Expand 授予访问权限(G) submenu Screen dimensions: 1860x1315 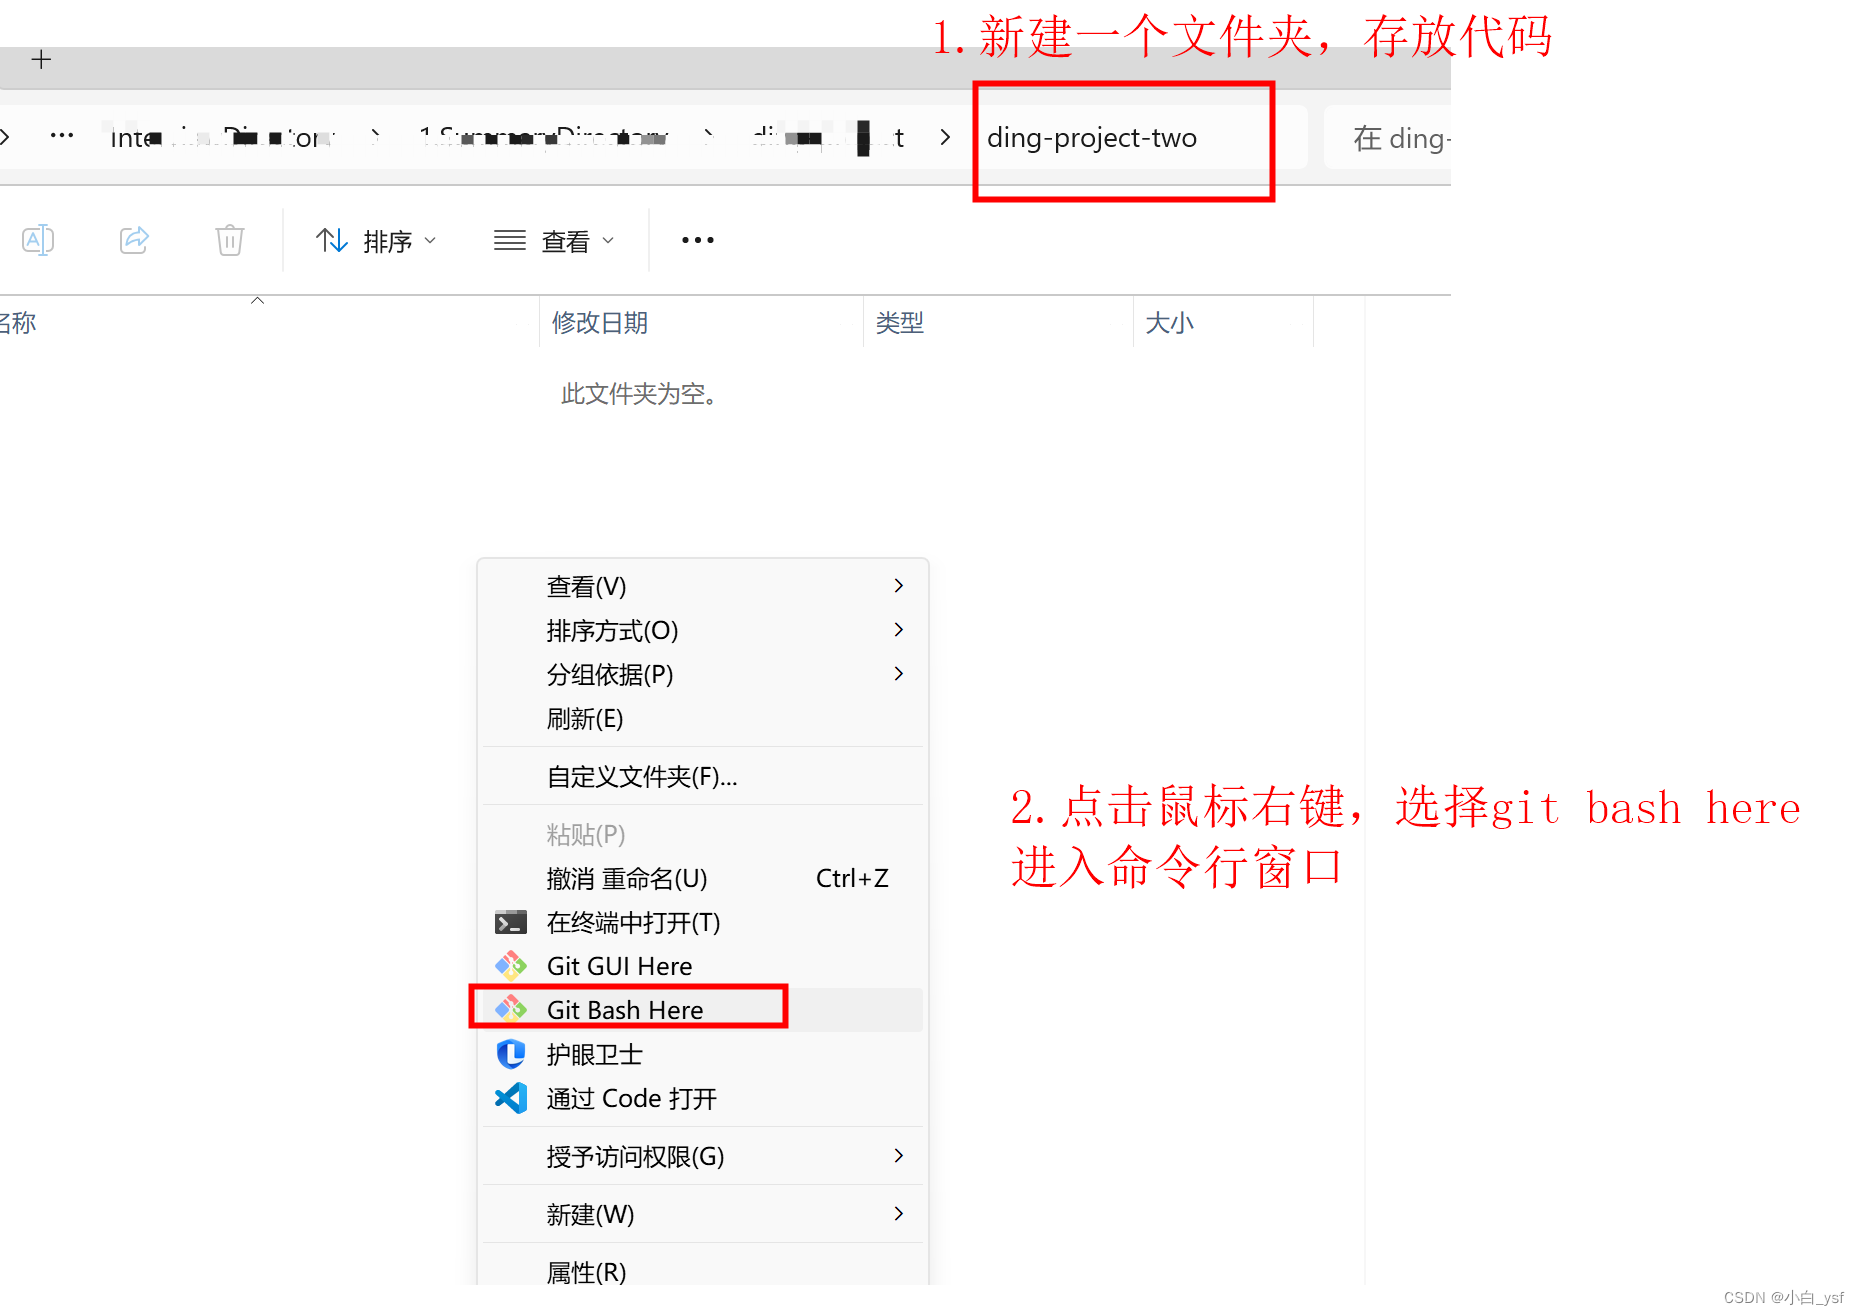pos(702,1156)
